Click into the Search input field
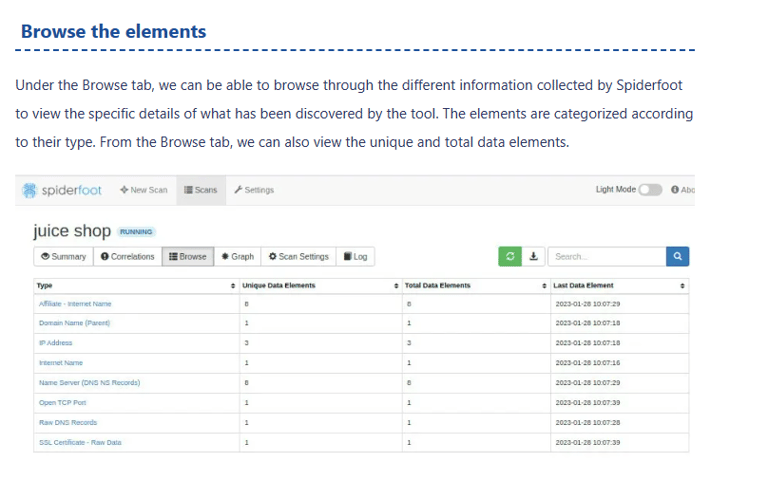768x496 pixels. pos(607,257)
